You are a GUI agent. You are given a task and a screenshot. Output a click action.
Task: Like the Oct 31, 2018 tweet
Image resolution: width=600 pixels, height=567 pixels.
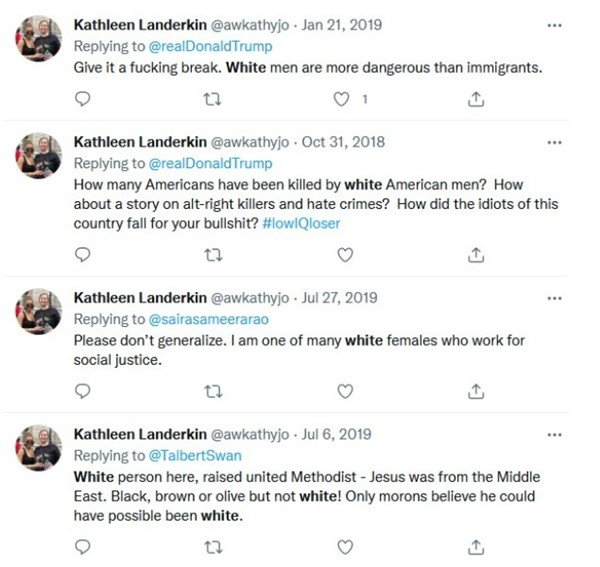pos(345,255)
